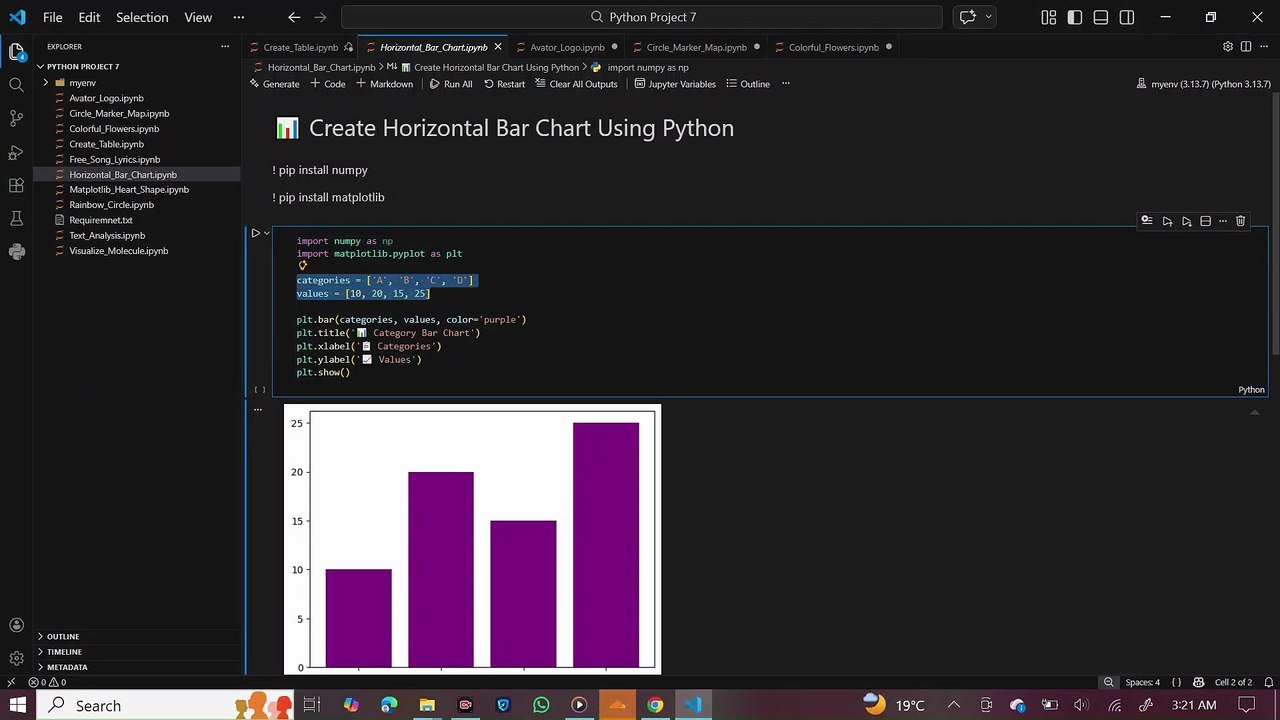Toggle the secondary side bar
The width and height of the screenshot is (1280, 720).
pyautogui.click(x=1127, y=17)
